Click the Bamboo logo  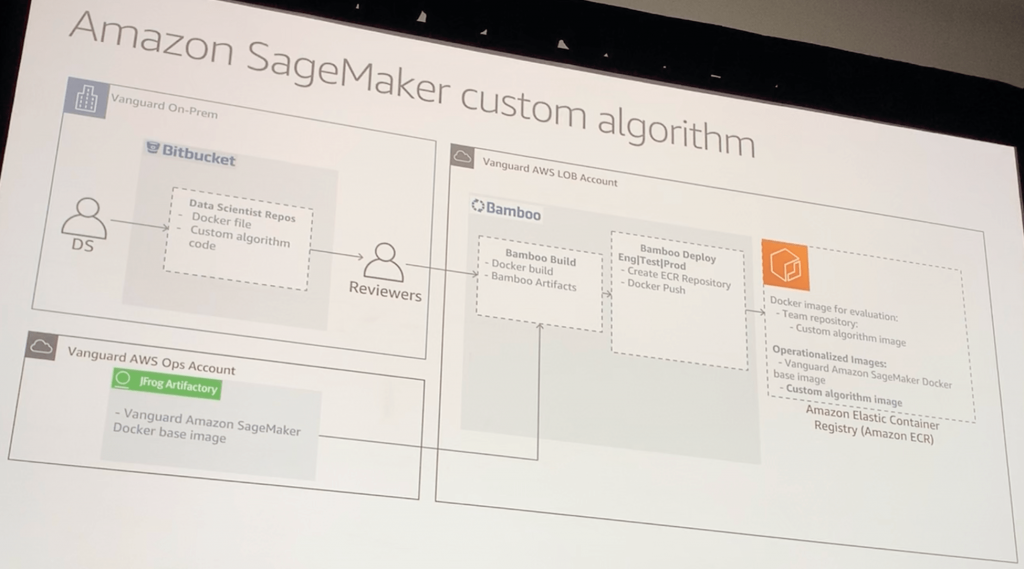(506, 210)
